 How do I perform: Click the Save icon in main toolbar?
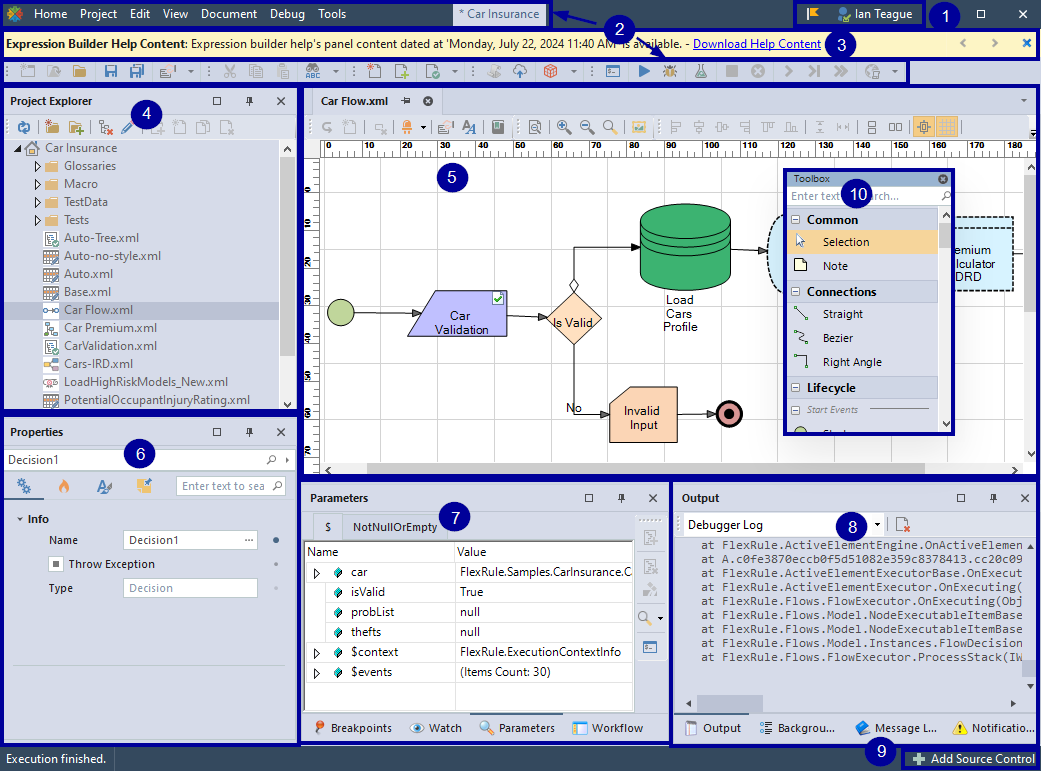[x=111, y=71]
